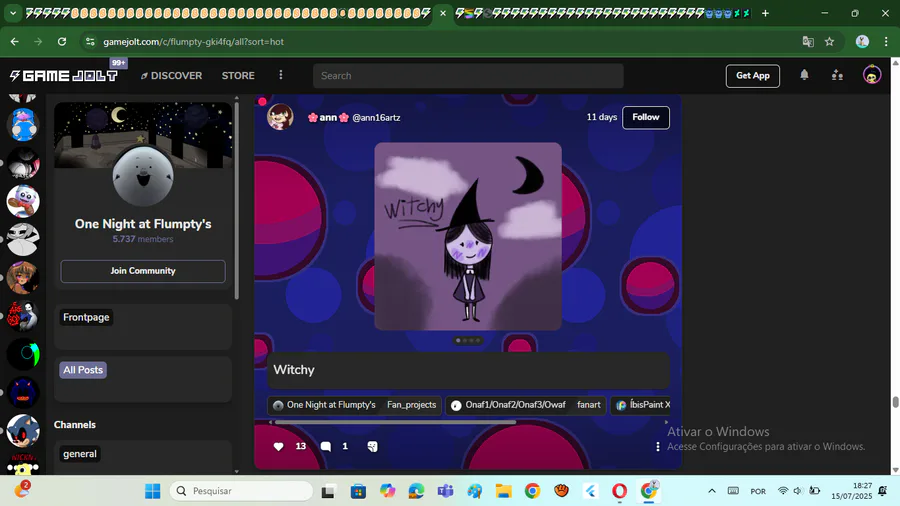Click the community sidebar scrollbar
The image size is (900, 506).
236,201
